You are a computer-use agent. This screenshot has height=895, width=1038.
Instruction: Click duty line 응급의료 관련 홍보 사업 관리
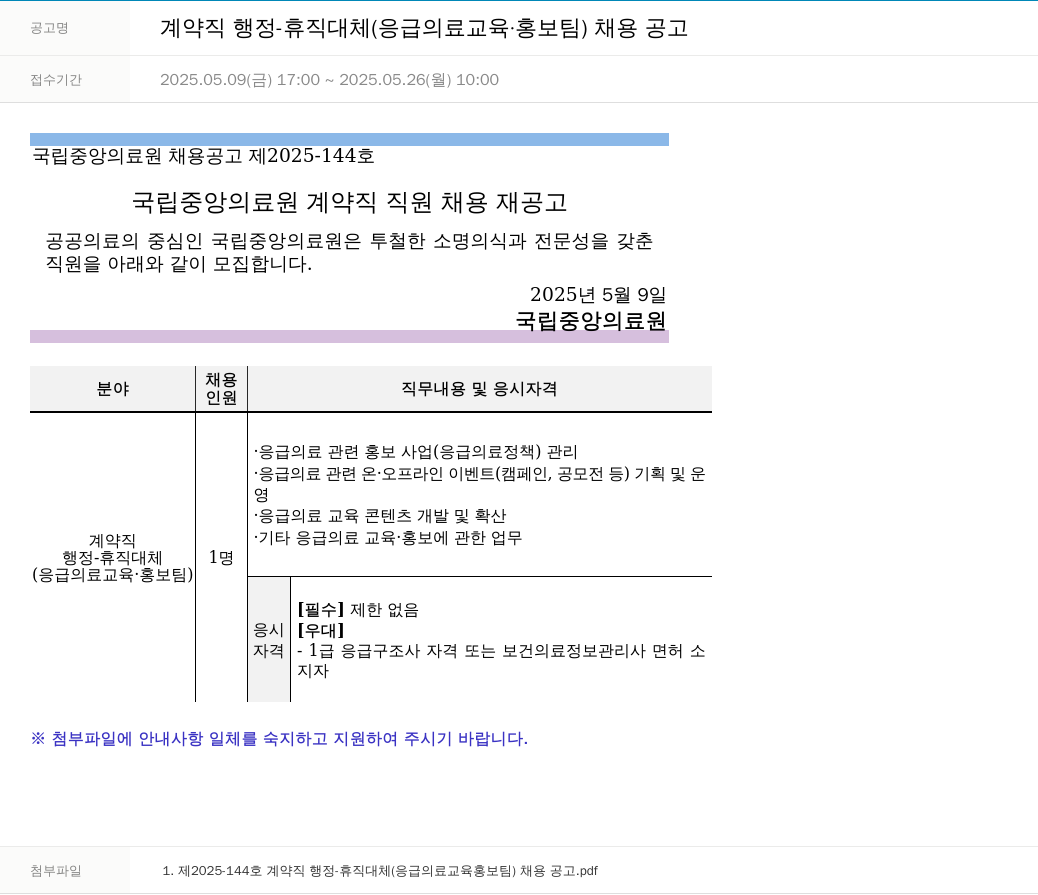pos(416,452)
